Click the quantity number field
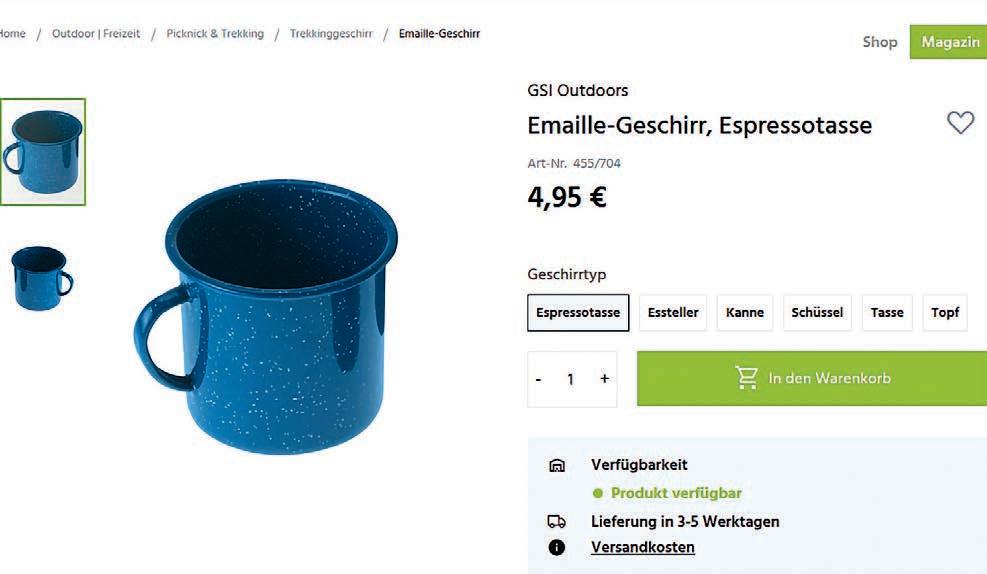The width and height of the screenshot is (987, 574). click(x=570, y=379)
